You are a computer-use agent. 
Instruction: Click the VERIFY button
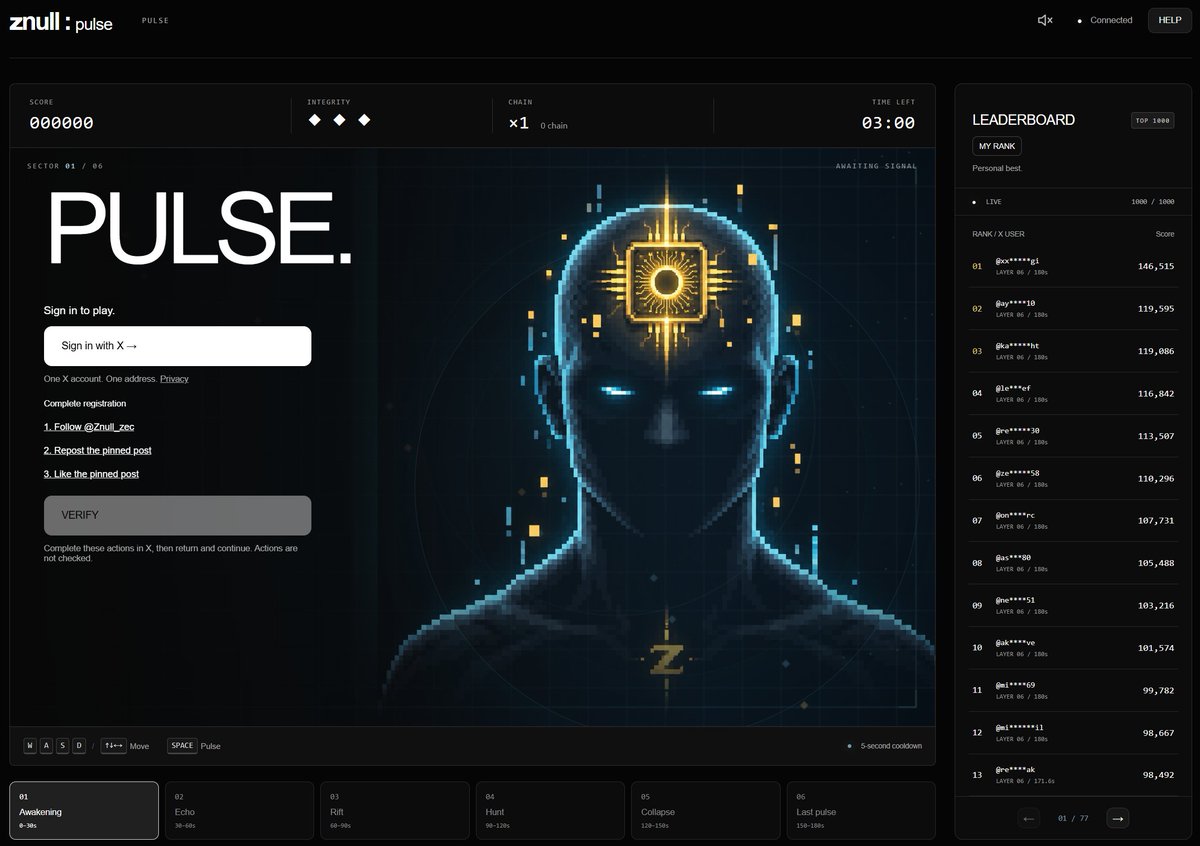(177, 515)
